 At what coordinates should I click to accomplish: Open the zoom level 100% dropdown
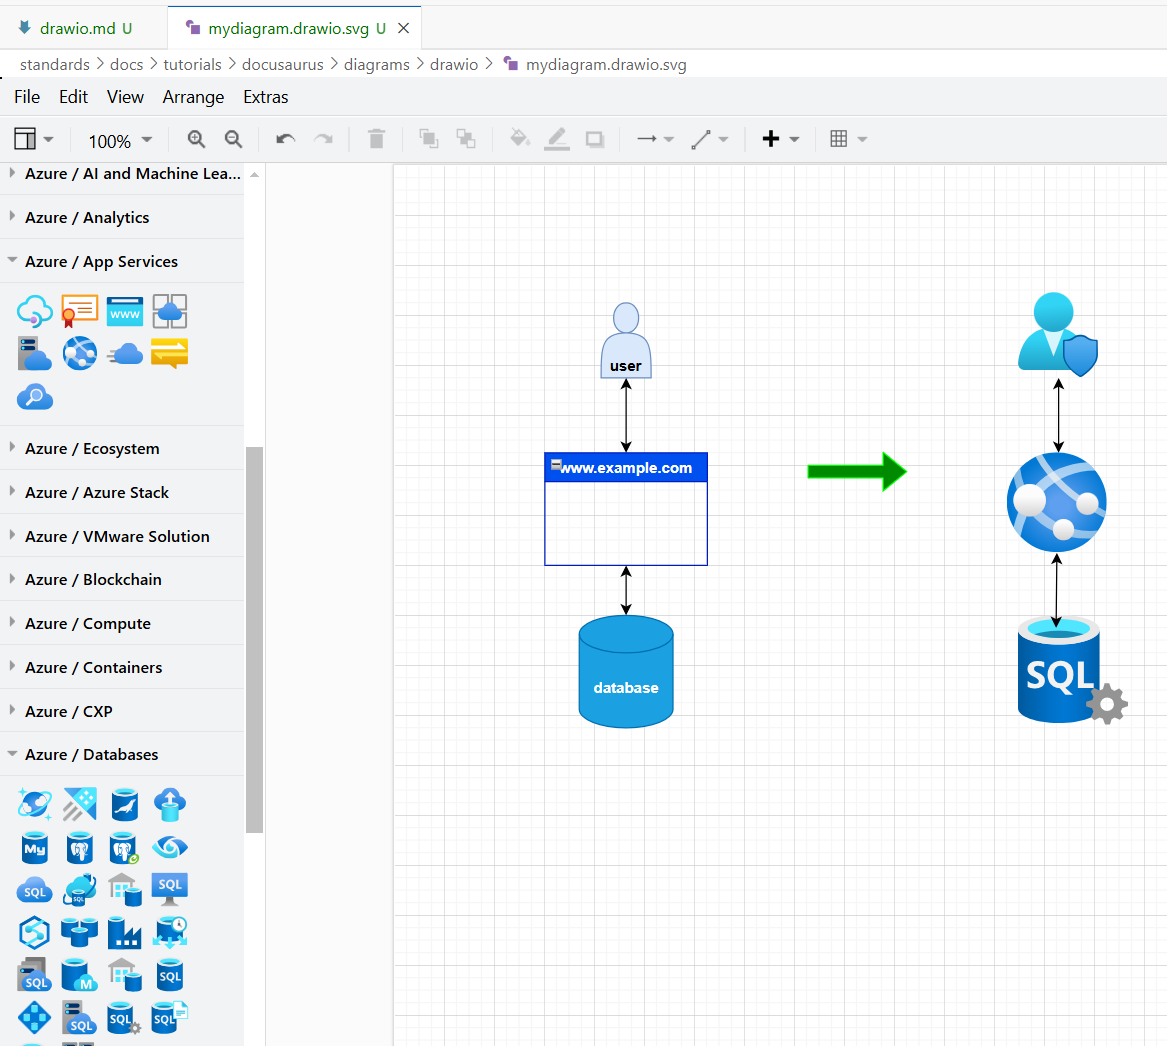point(120,140)
